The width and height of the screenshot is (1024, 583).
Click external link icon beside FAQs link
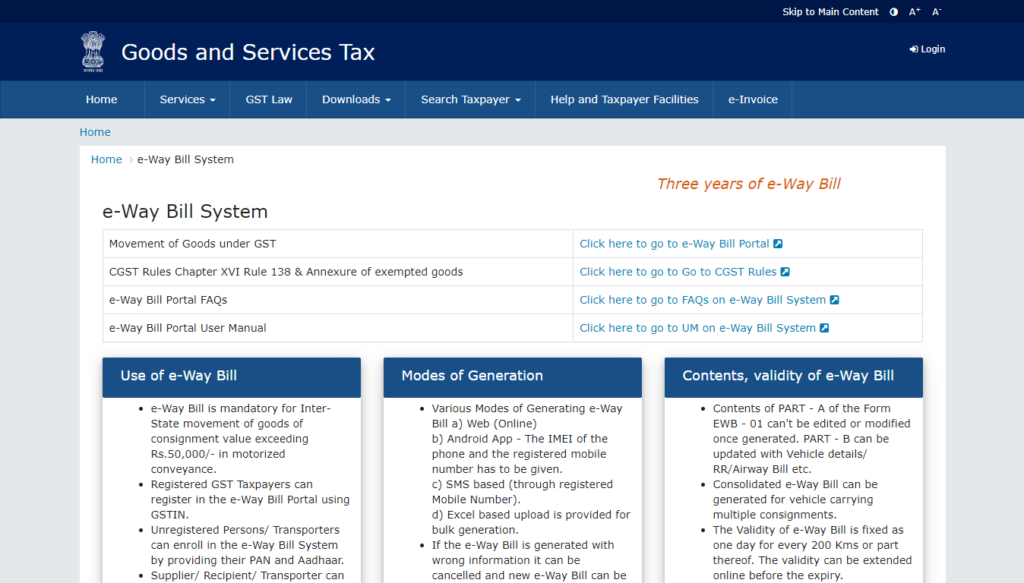[837, 299]
